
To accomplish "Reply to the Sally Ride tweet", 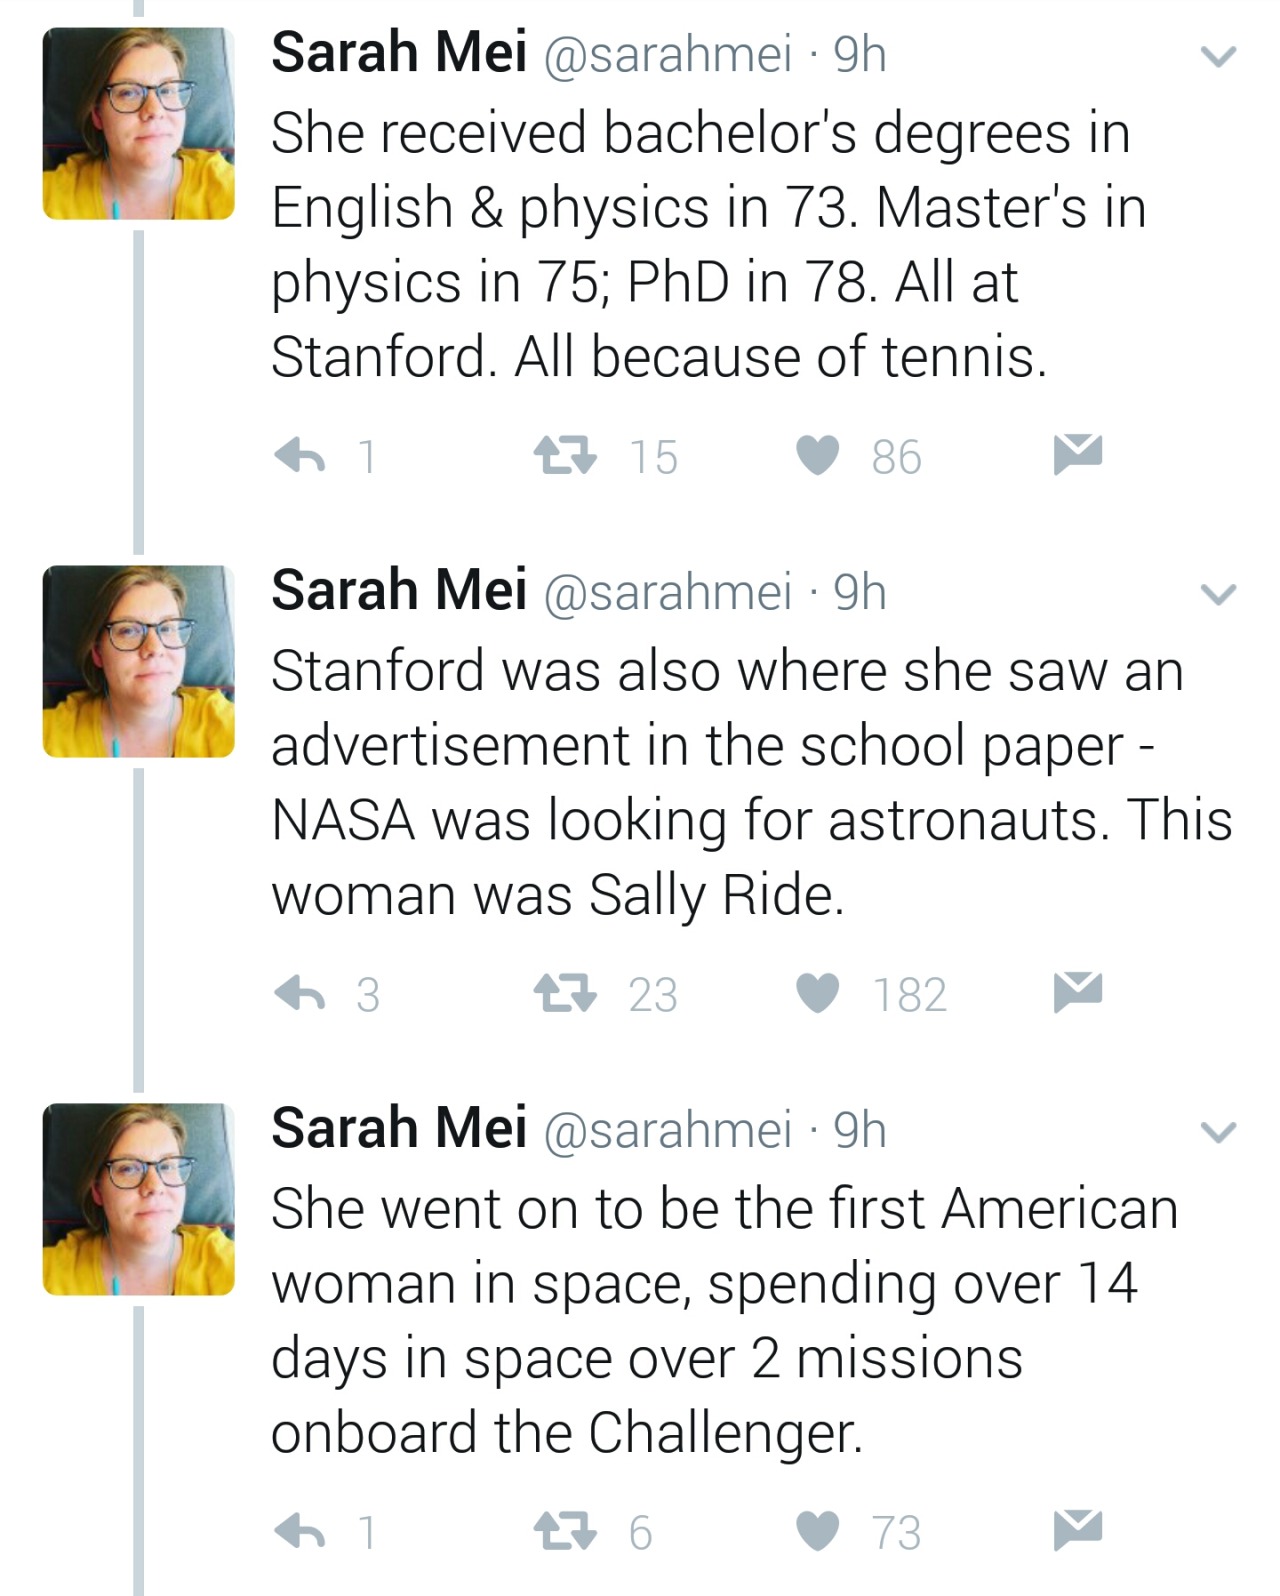I will pos(300,994).
